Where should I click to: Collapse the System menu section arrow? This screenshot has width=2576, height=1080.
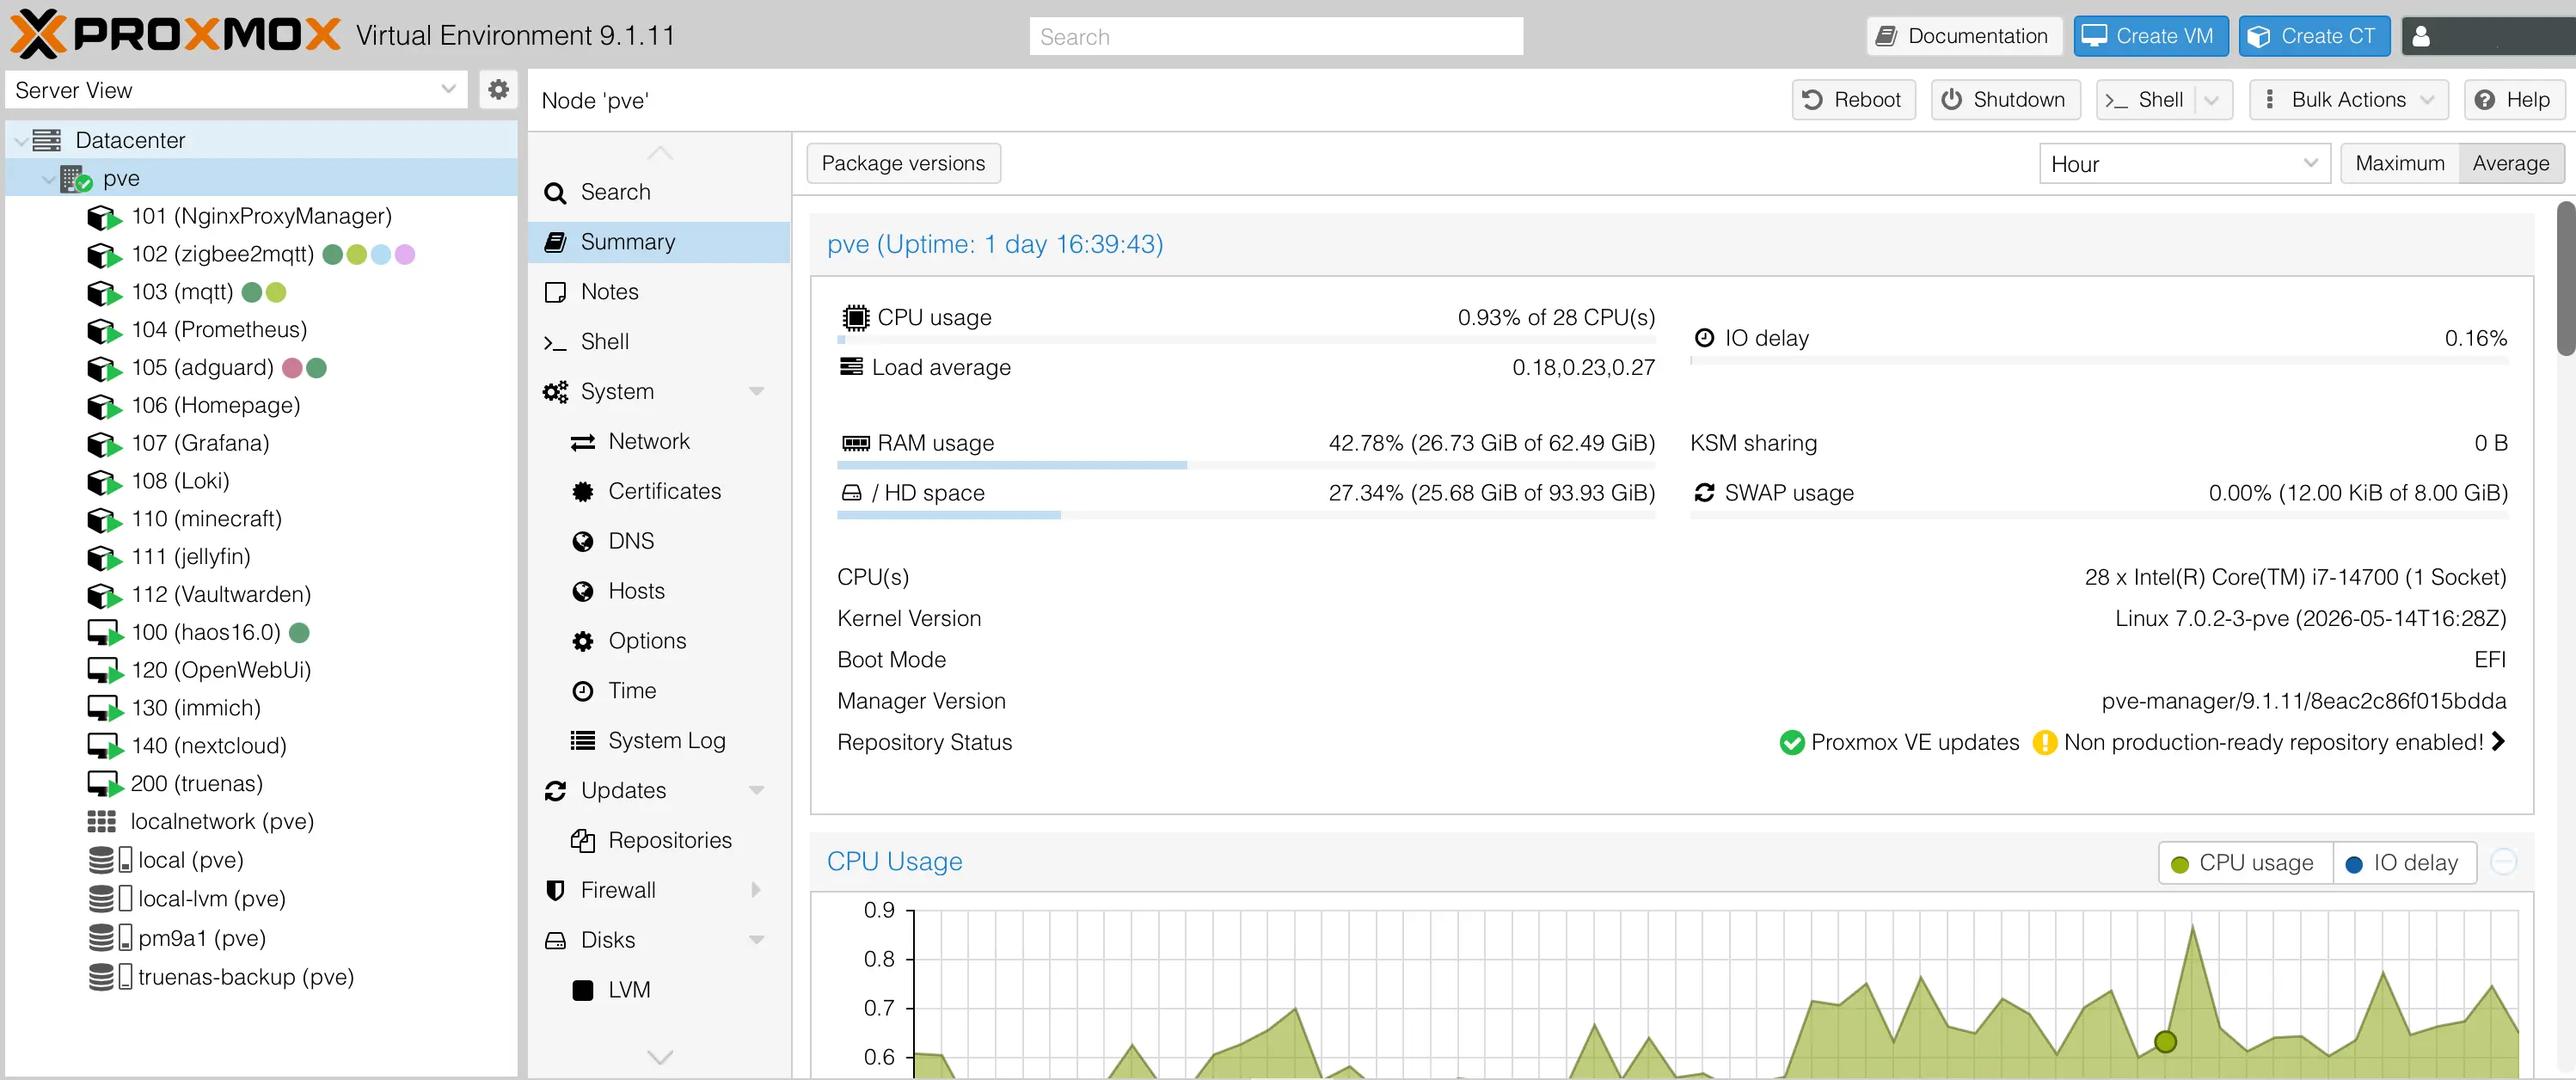tap(757, 392)
